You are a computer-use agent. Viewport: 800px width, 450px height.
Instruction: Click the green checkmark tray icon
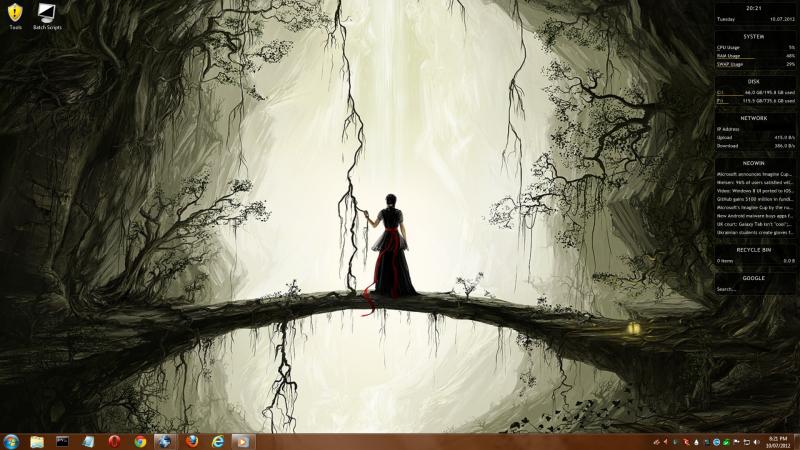pyautogui.click(x=726, y=442)
